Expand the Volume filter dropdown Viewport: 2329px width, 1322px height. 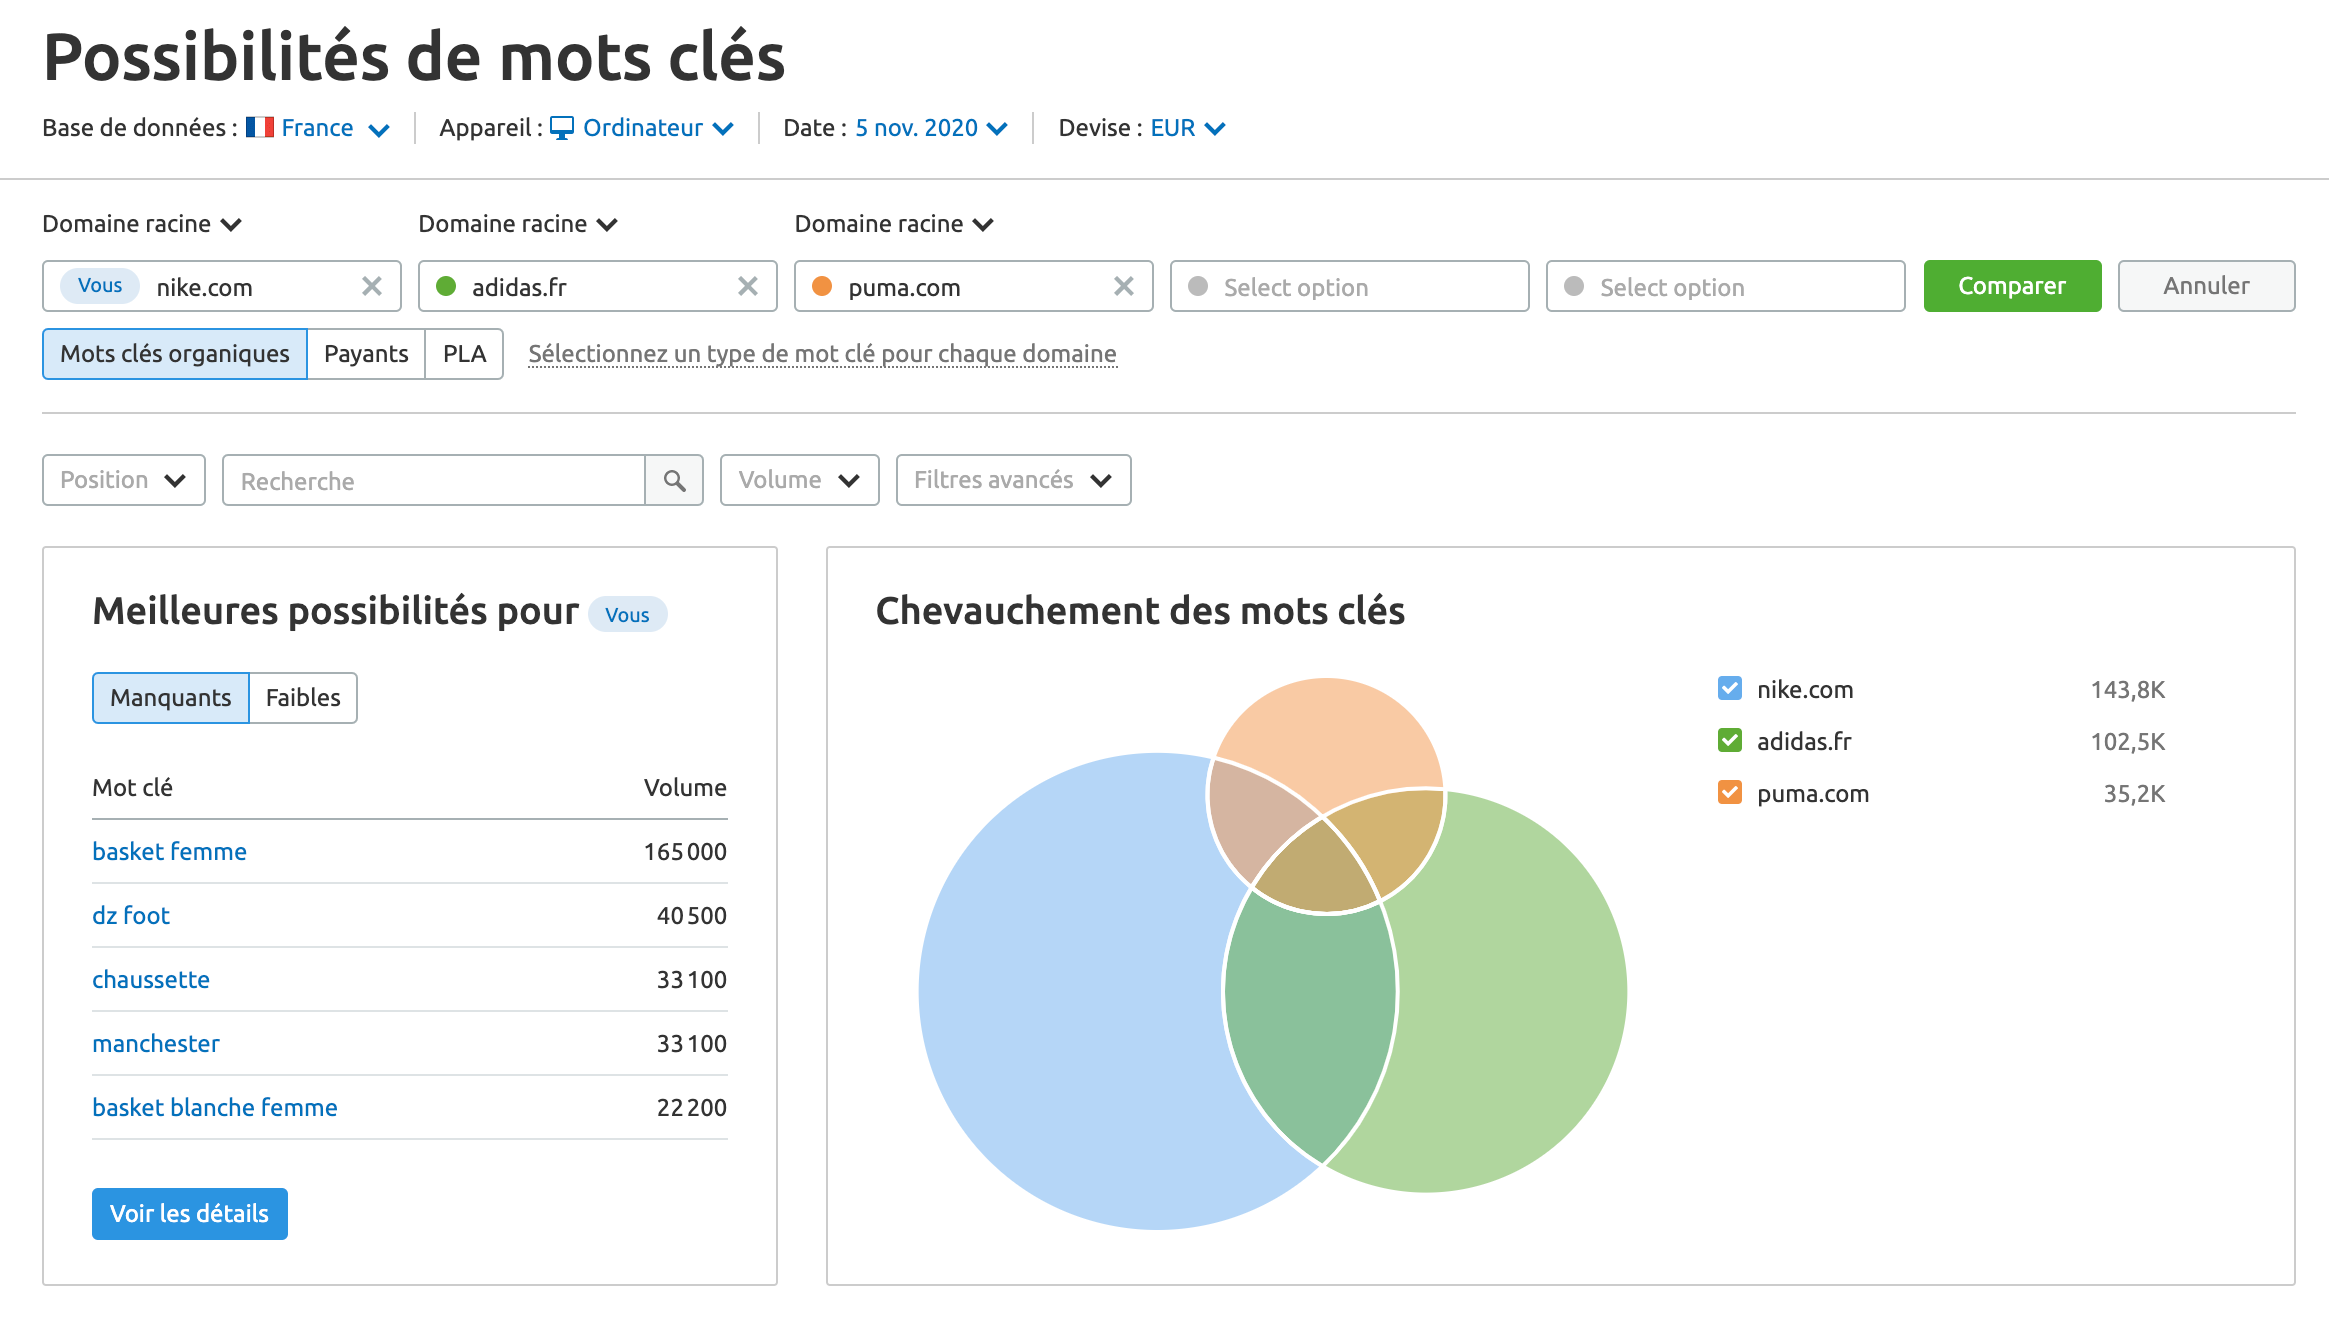(x=799, y=481)
